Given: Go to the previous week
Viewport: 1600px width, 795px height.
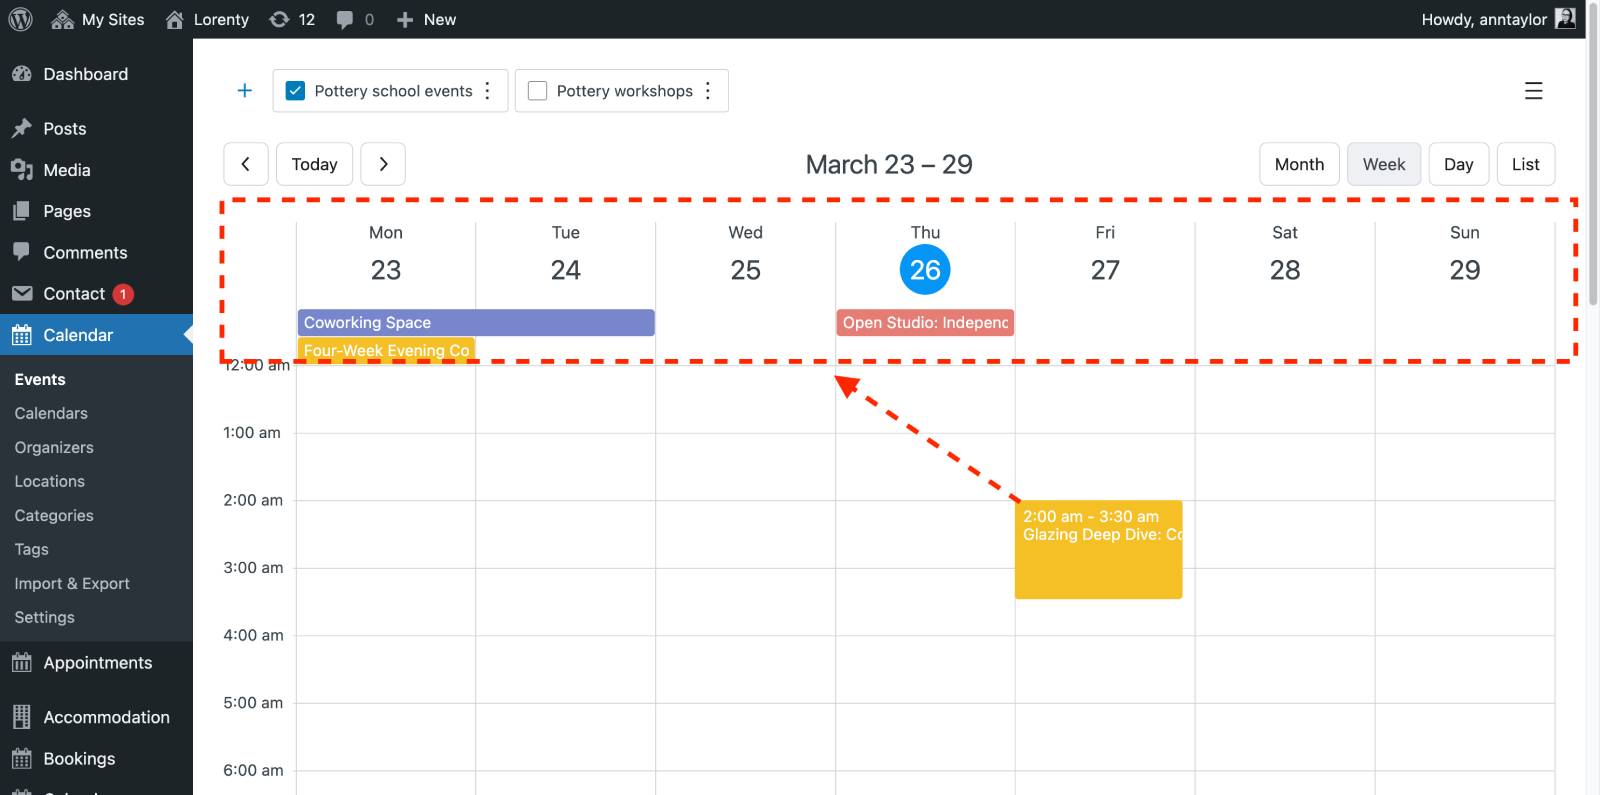Looking at the screenshot, I should (246, 164).
